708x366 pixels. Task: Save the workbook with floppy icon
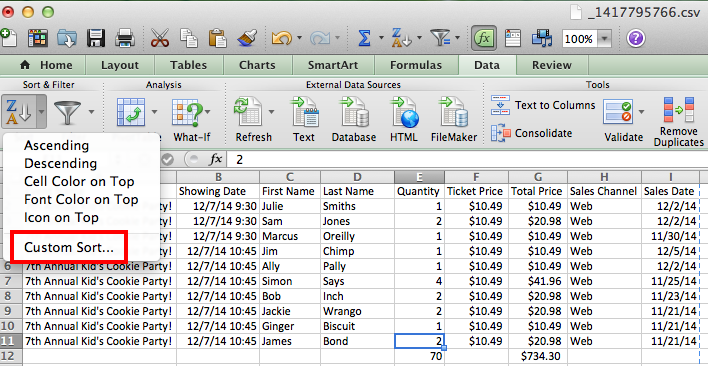coord(96,38)
